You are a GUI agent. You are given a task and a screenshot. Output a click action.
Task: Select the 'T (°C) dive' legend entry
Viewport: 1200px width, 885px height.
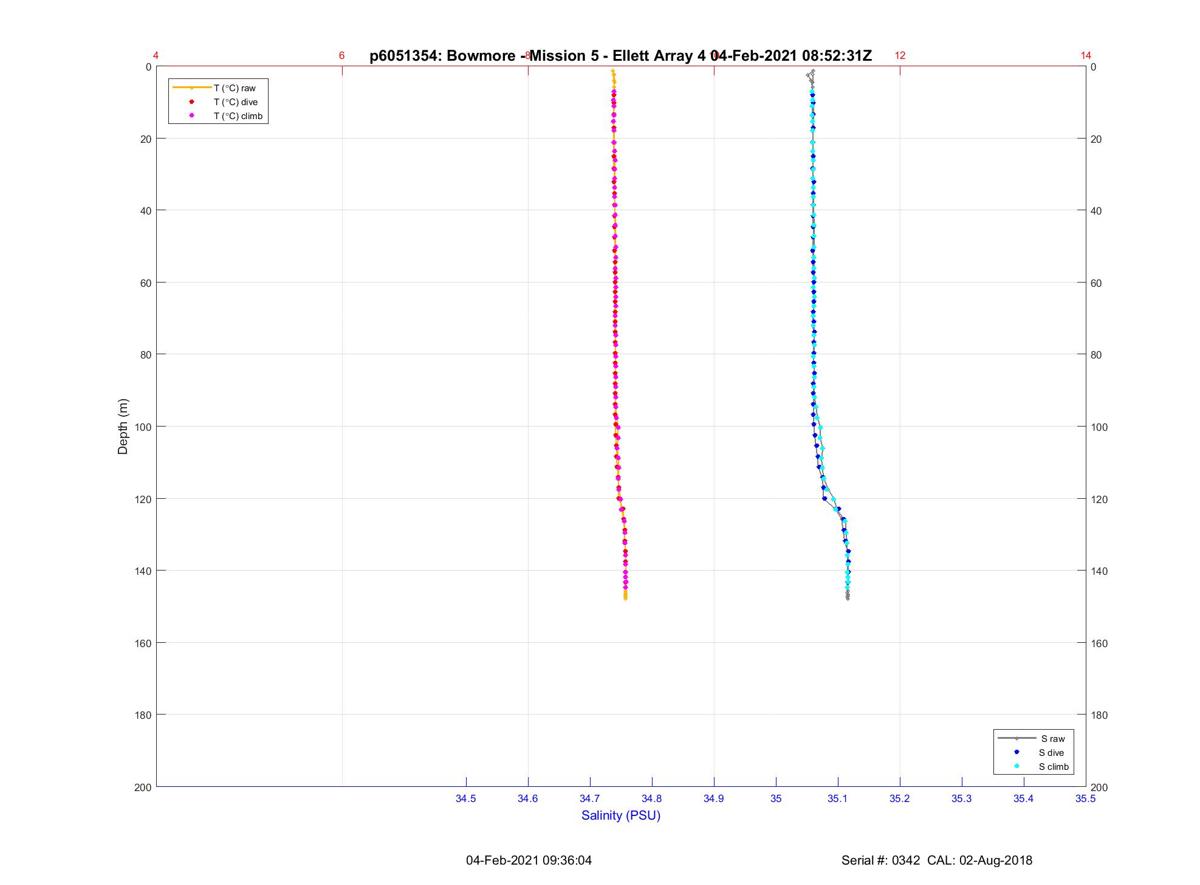pyautogui.click(x=235, y=102)
